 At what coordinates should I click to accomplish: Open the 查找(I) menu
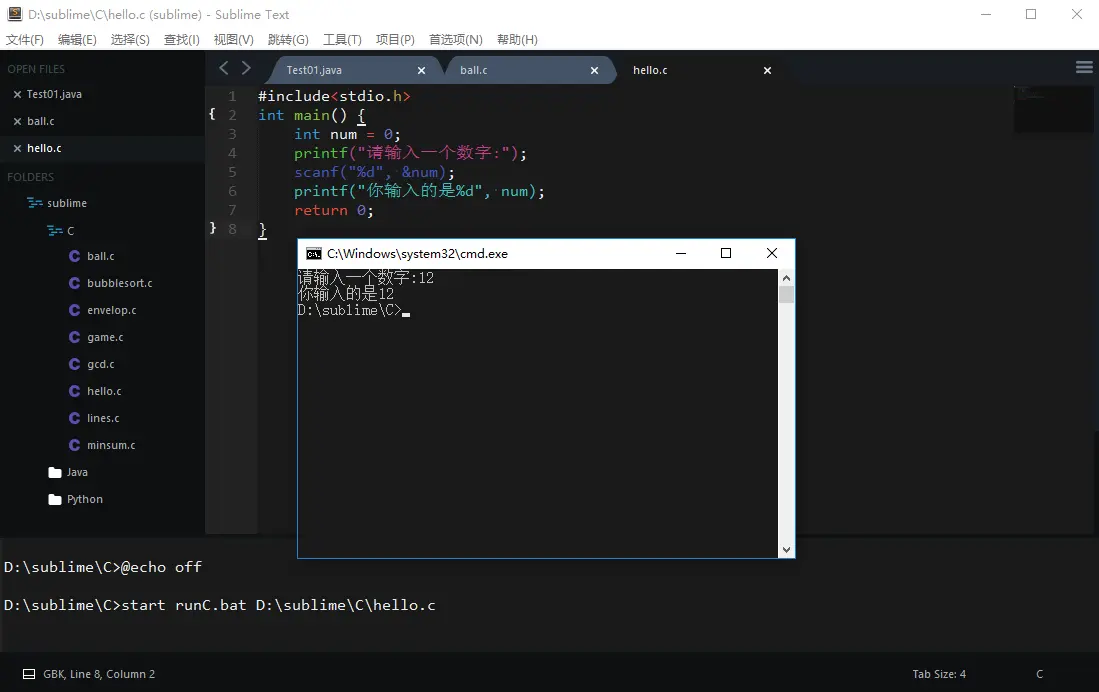[182, 40]
